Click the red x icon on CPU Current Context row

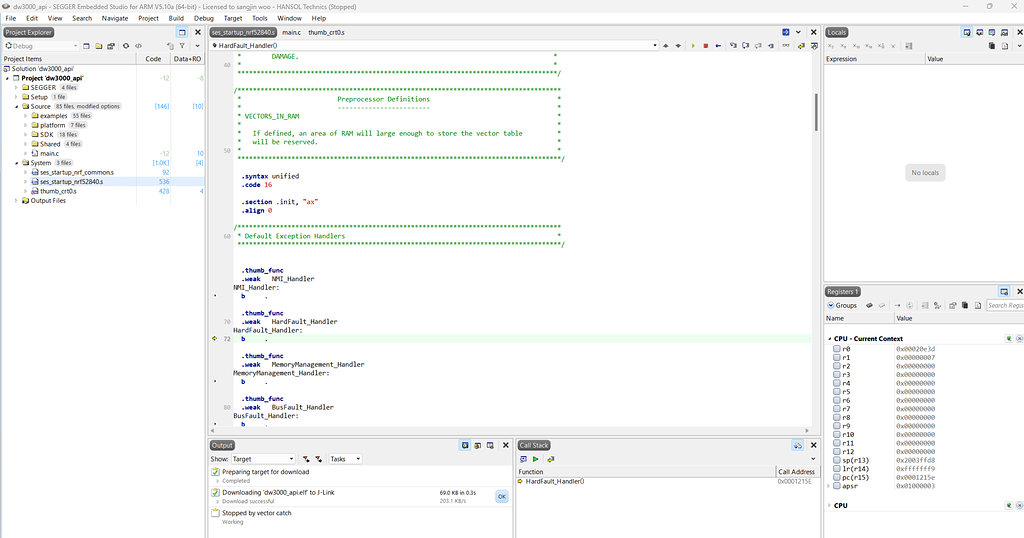1019,338
